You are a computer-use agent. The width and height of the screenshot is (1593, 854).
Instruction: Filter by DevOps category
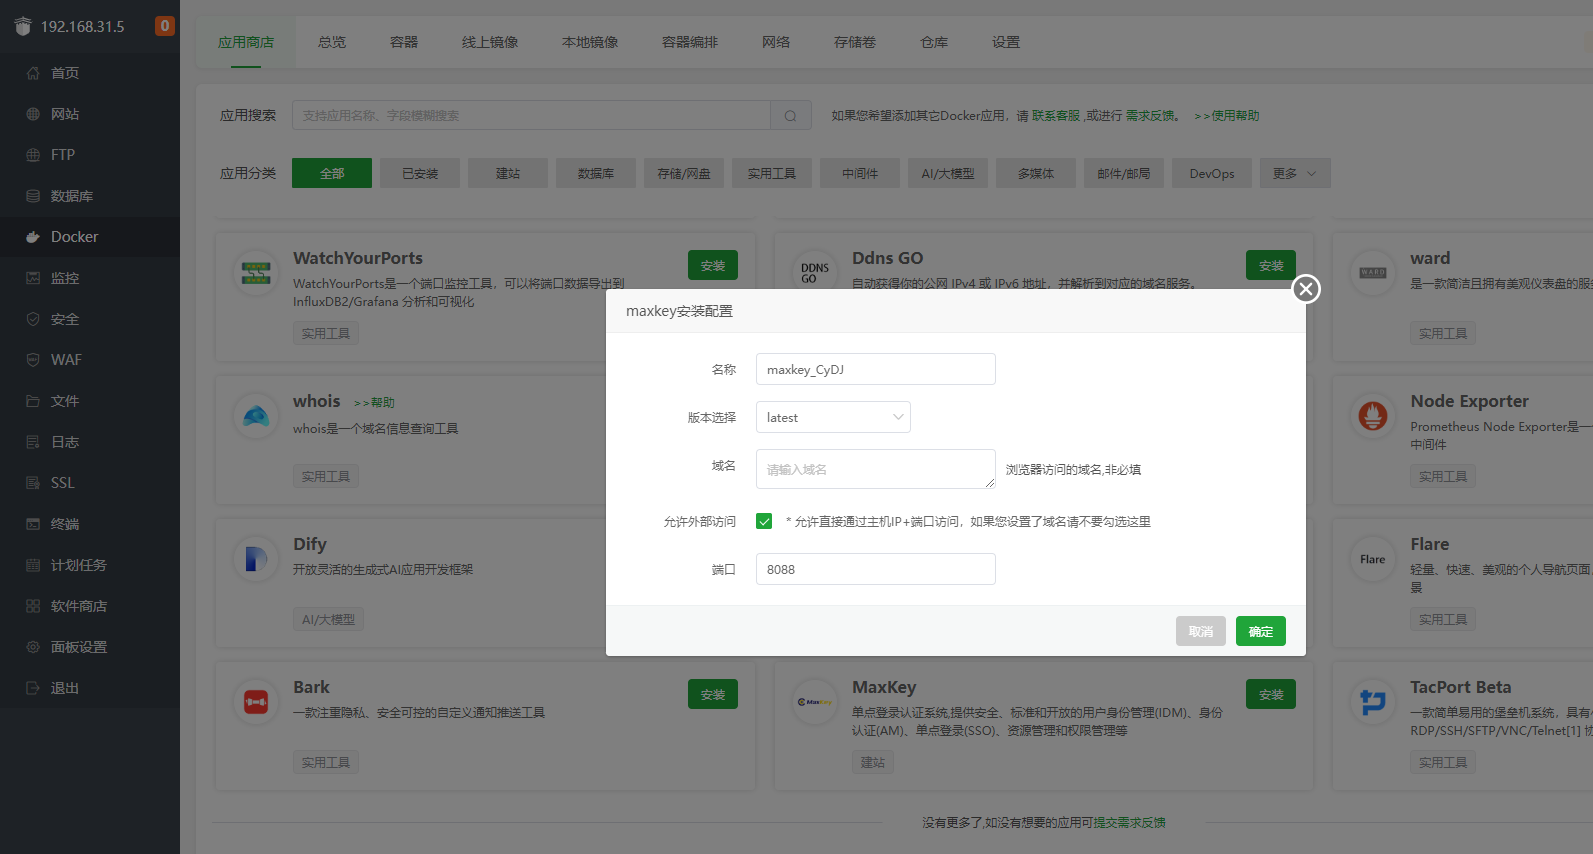click(x=1212, y=173)
